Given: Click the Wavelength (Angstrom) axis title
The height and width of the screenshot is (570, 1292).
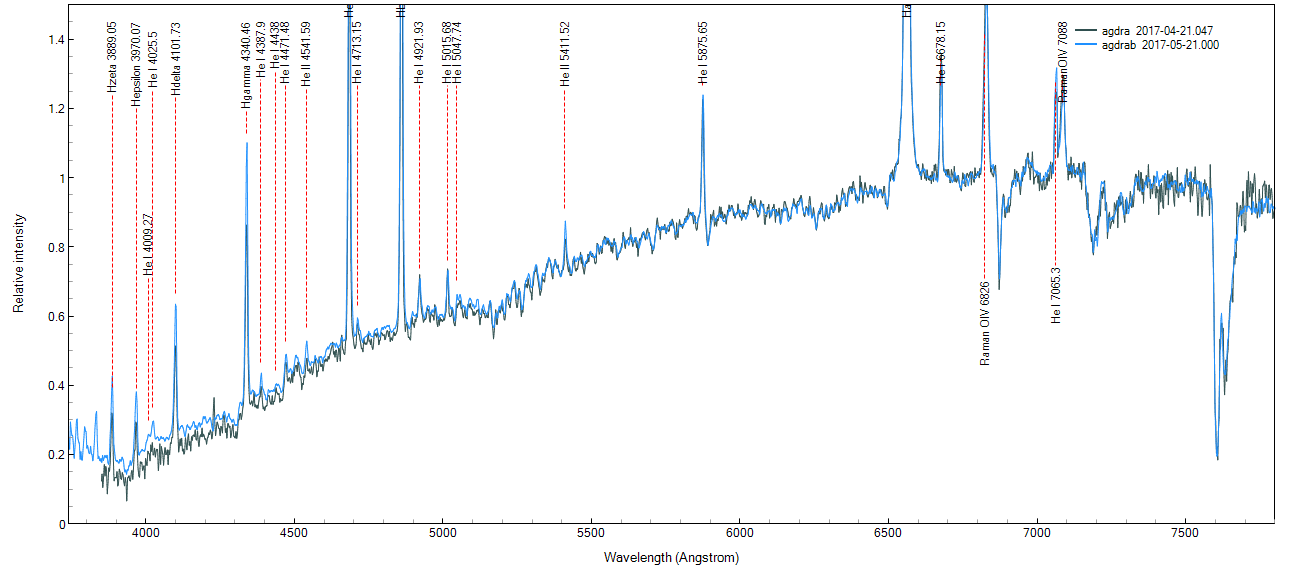Looking at the screenshot, I should tap(671, 557).
